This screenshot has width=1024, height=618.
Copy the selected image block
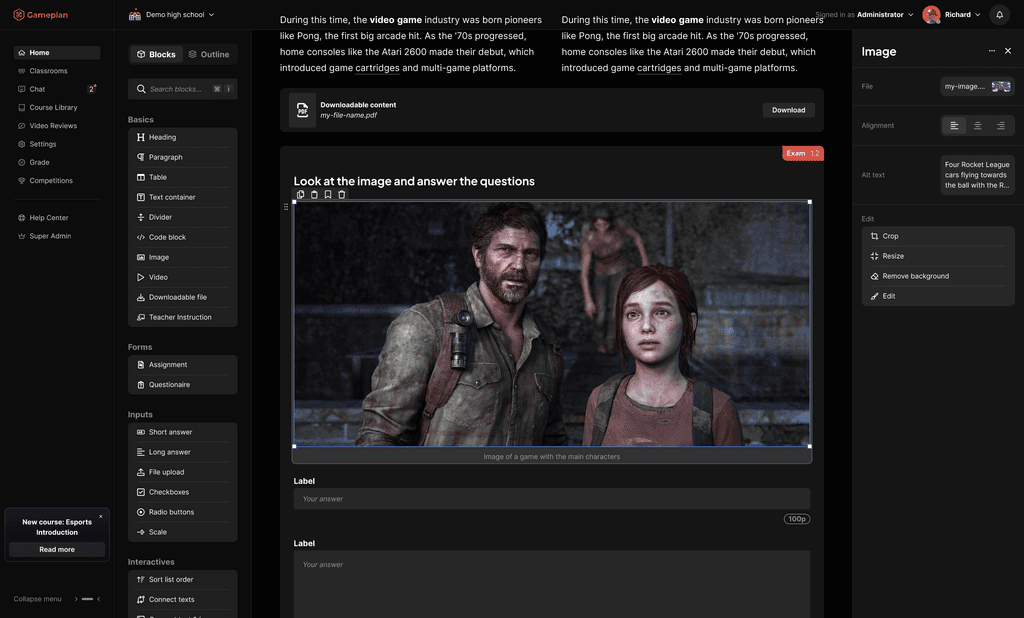pos(300,195)
